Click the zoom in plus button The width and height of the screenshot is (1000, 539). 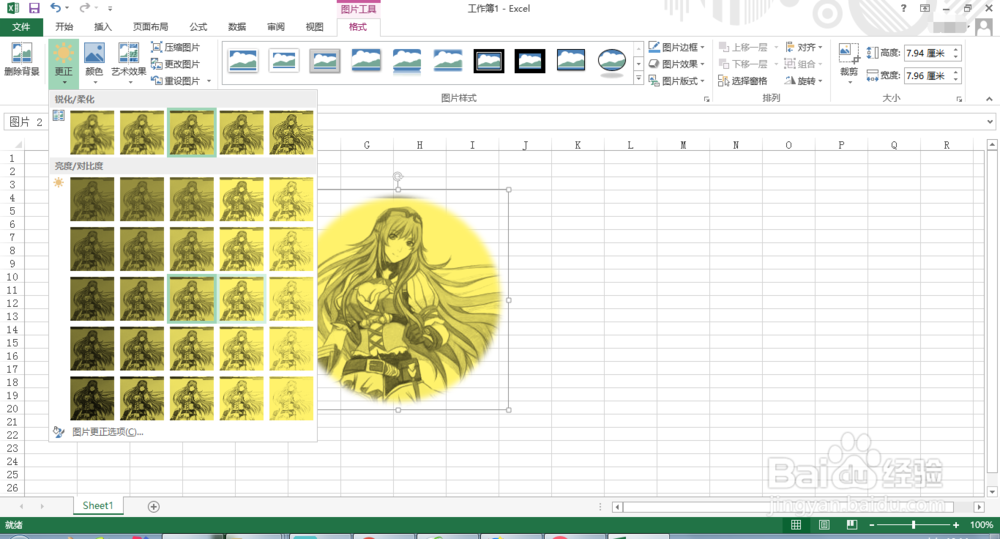click(x=956, y=525)
